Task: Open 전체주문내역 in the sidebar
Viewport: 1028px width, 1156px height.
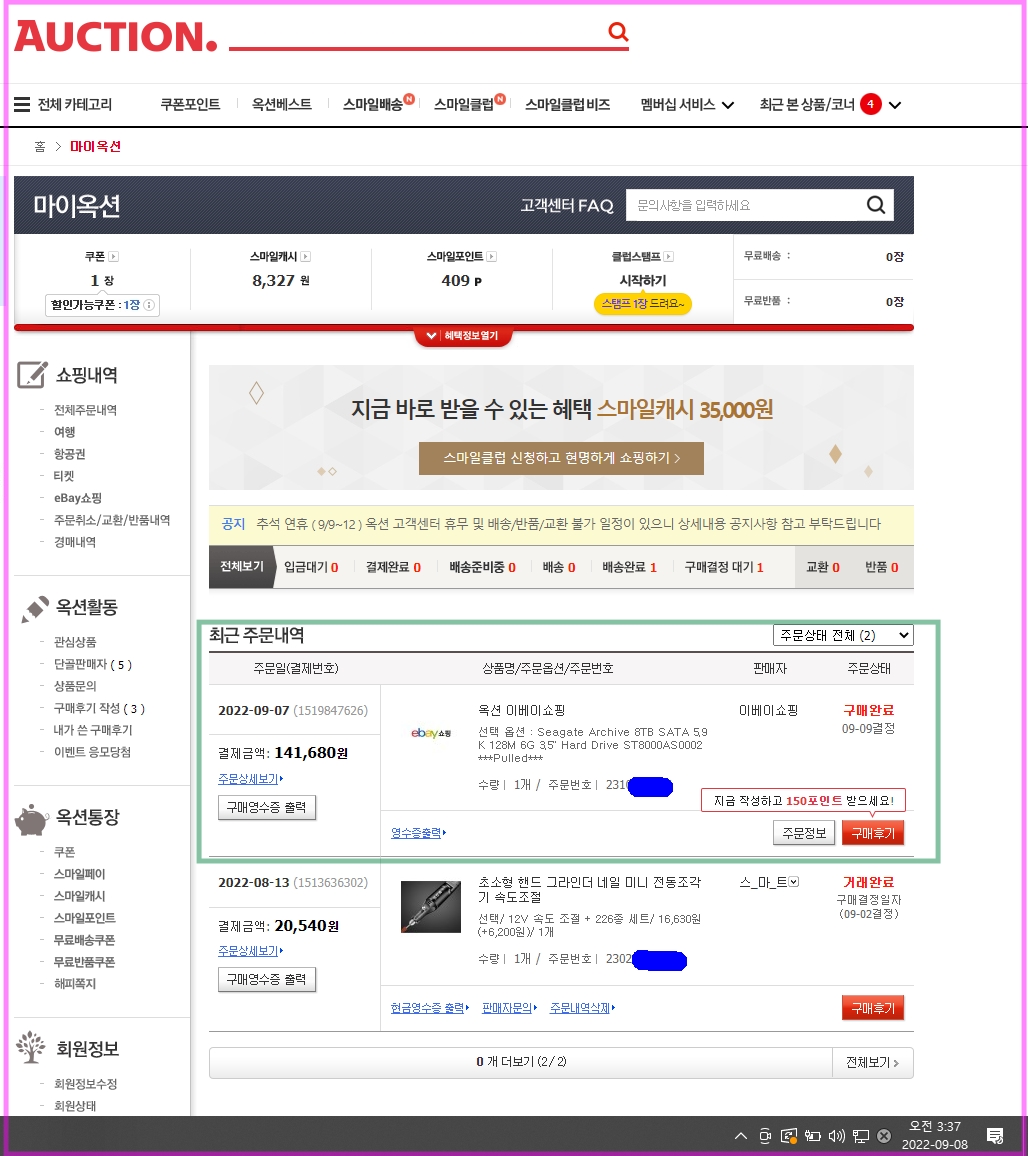Action: click(86, 410)
